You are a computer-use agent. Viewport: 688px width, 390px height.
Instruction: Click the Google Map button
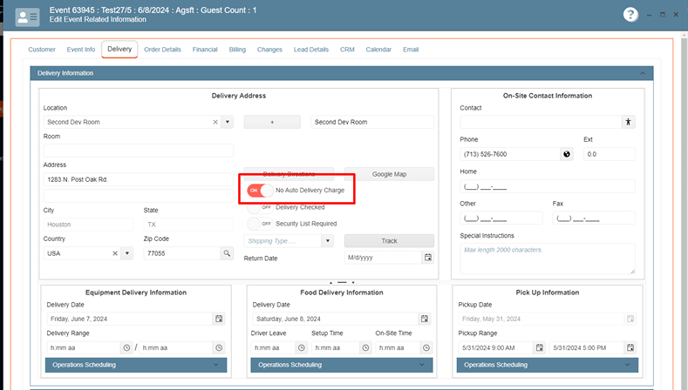389,174
